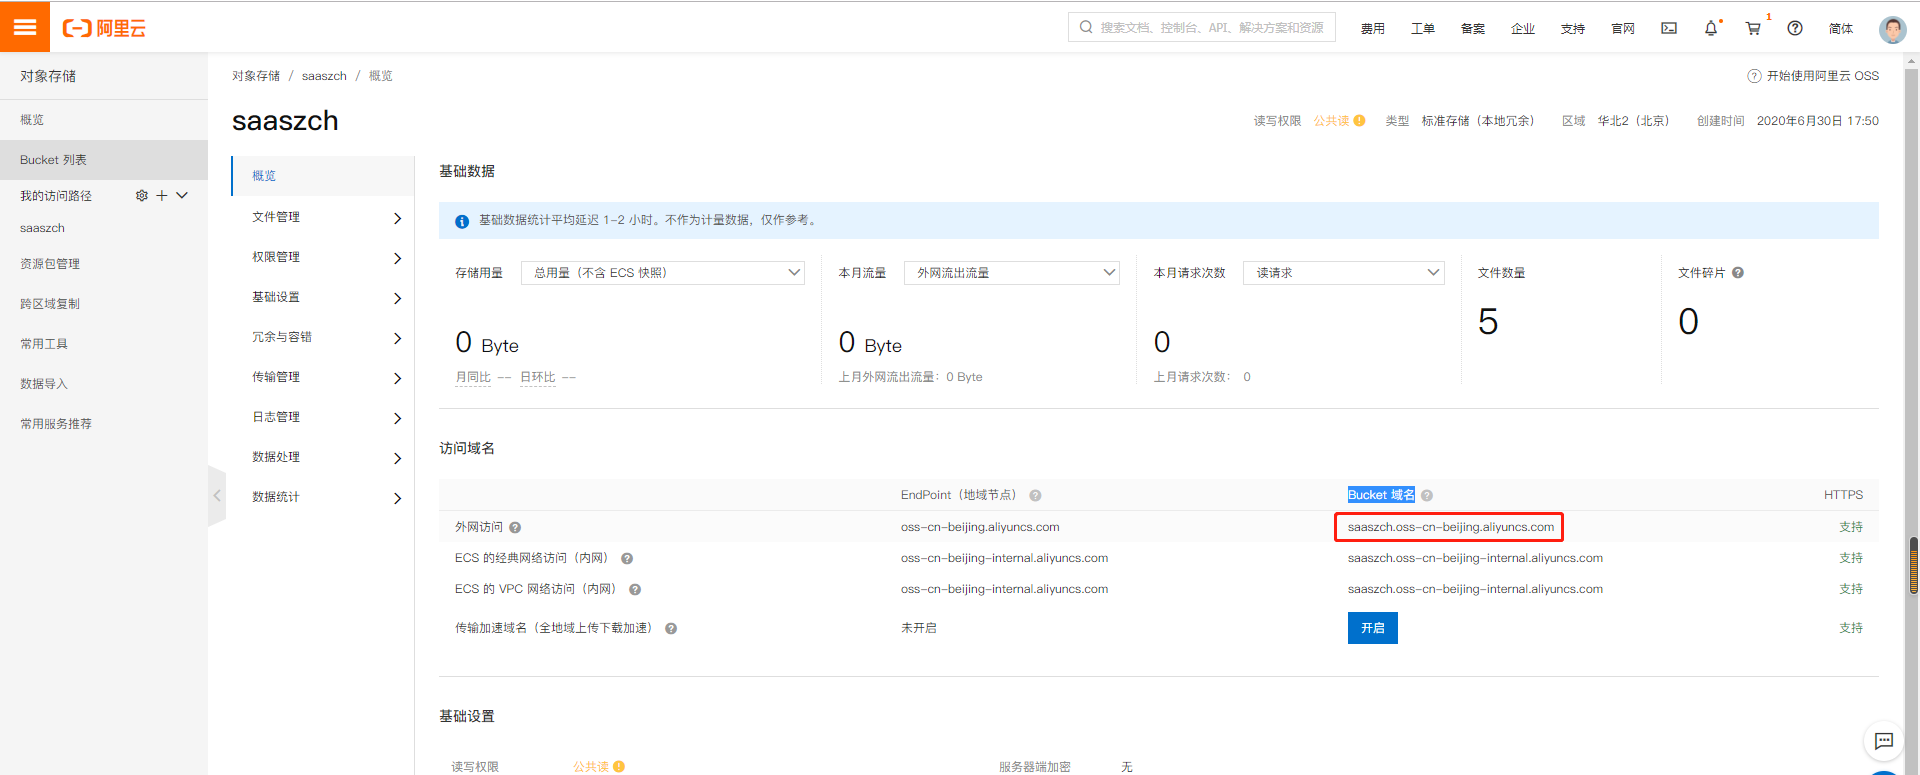Click the info icon in the blue notice
This screenshot has height=775, width=1920.
[462, 221]
